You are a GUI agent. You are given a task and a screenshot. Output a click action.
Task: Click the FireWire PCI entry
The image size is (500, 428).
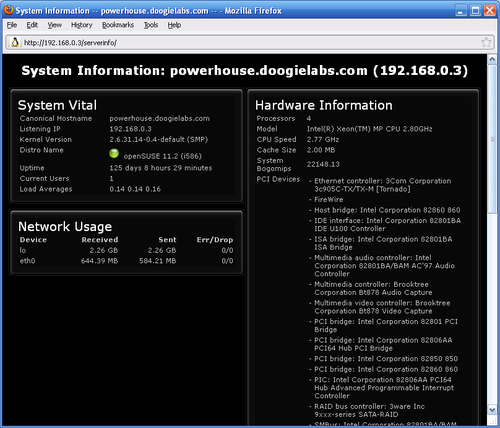329,200
